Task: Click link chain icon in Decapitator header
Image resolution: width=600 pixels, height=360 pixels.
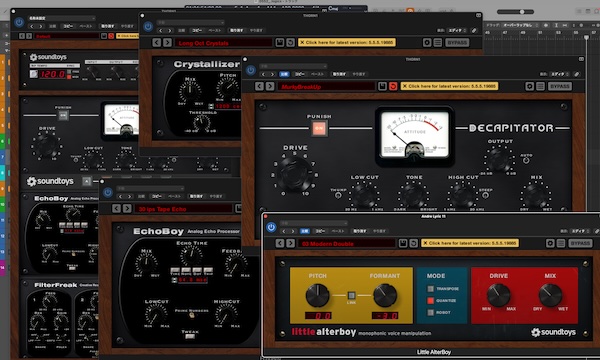Action: 577,74
